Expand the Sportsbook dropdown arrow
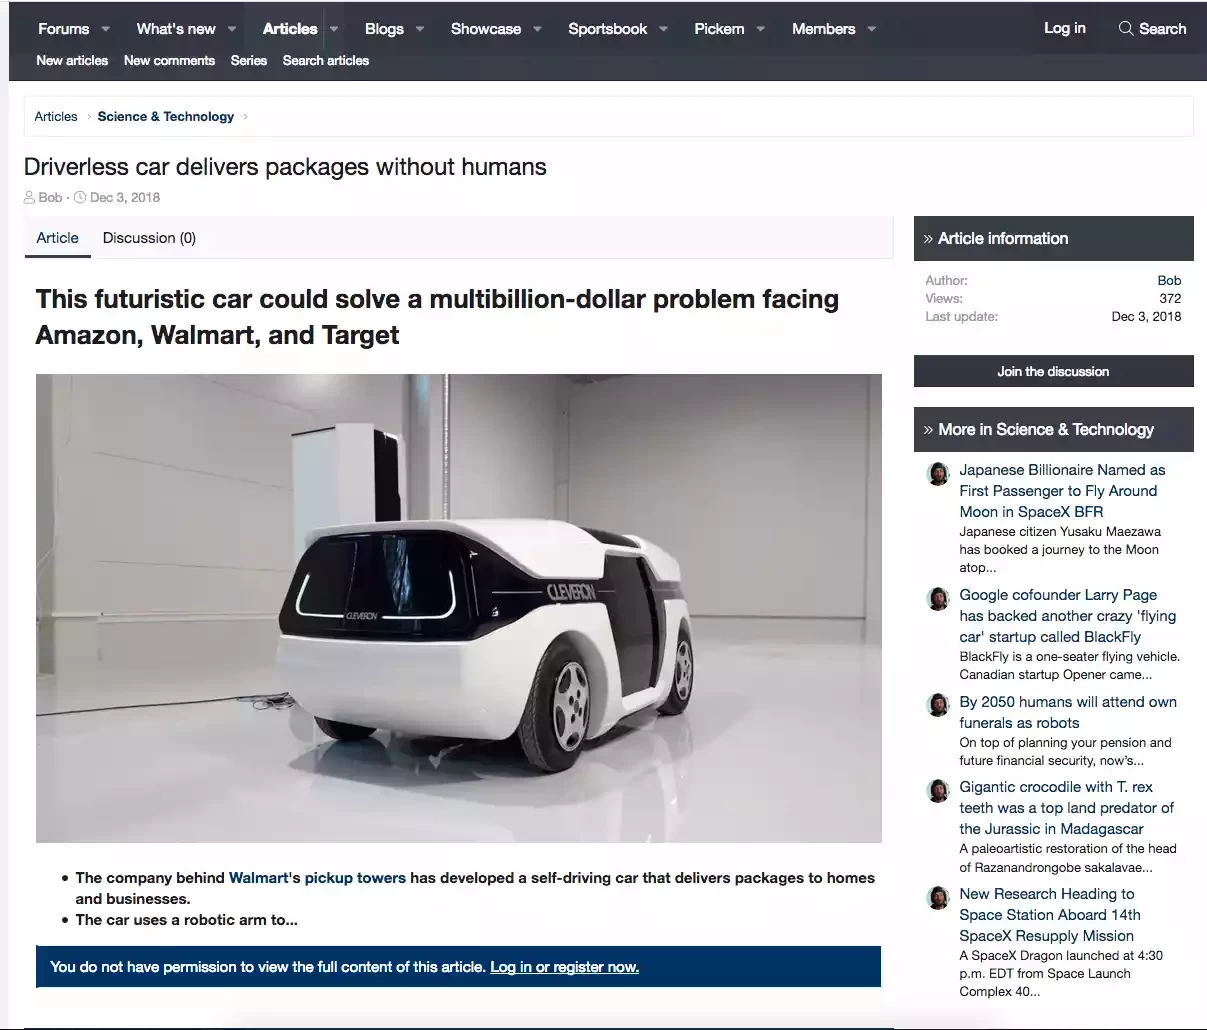This screenshot has width=1207, height=1030. 663,29
